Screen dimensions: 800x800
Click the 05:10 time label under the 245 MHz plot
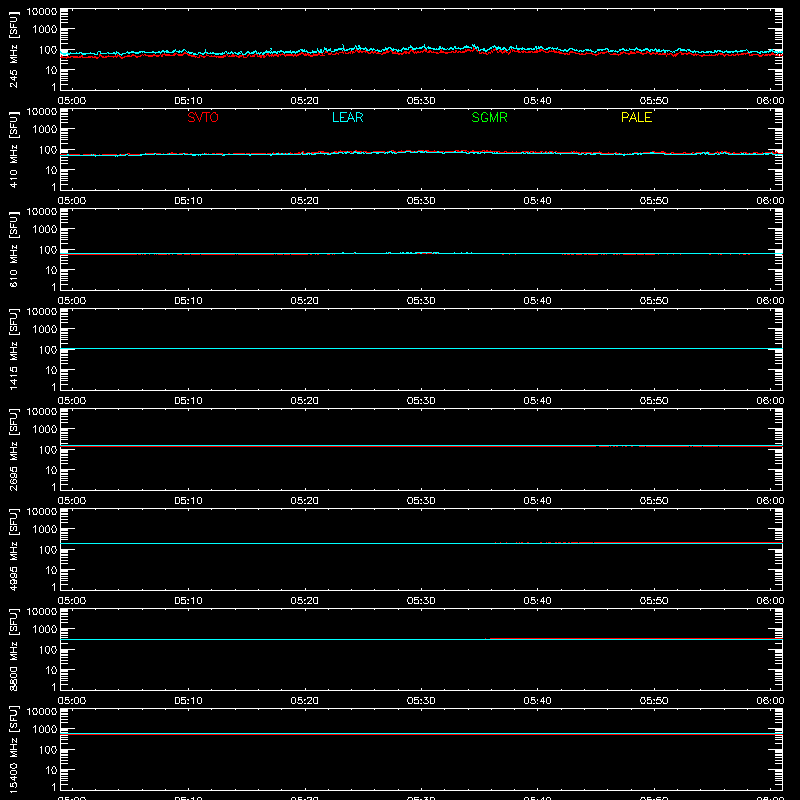coord(188,101)
